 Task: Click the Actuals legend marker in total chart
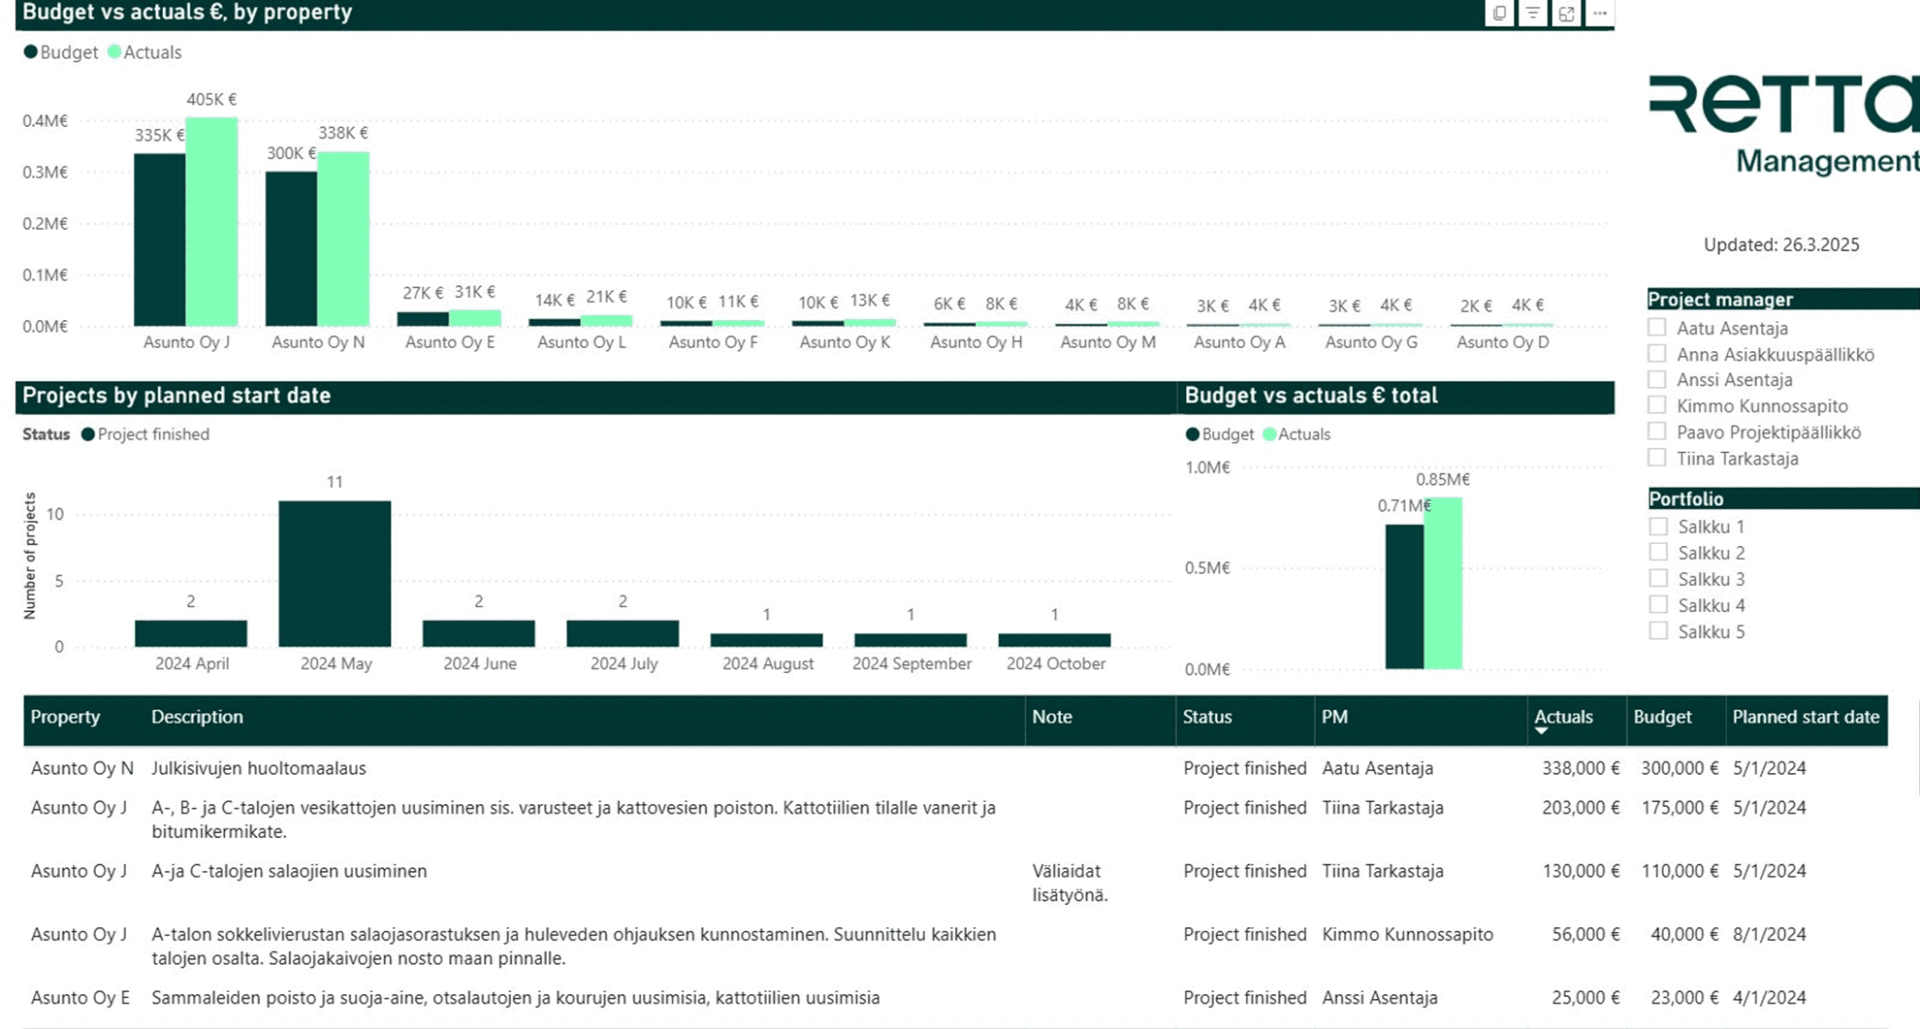pyautogui.click(x=1269, y=434)
